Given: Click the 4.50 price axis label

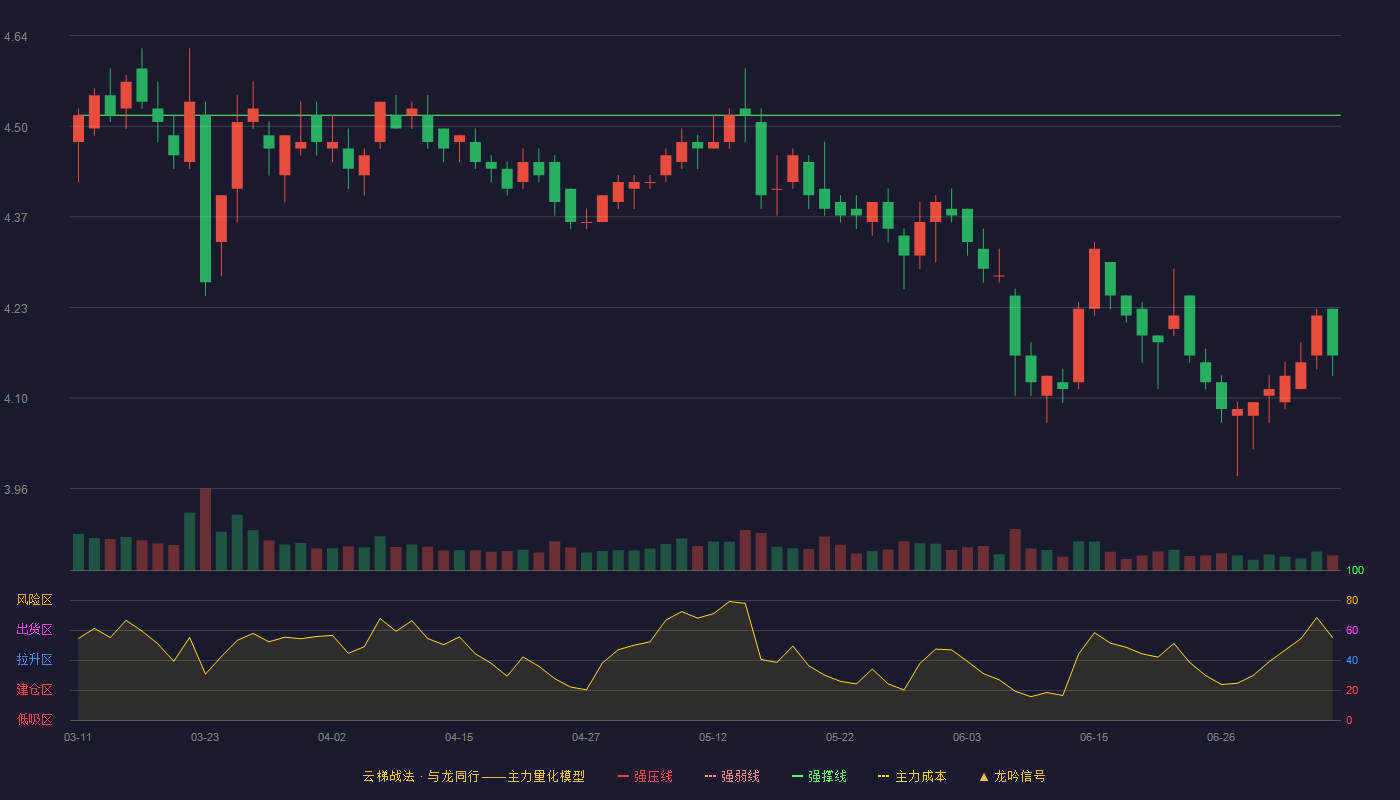Looking at the screenshot, I should point(16,127).
